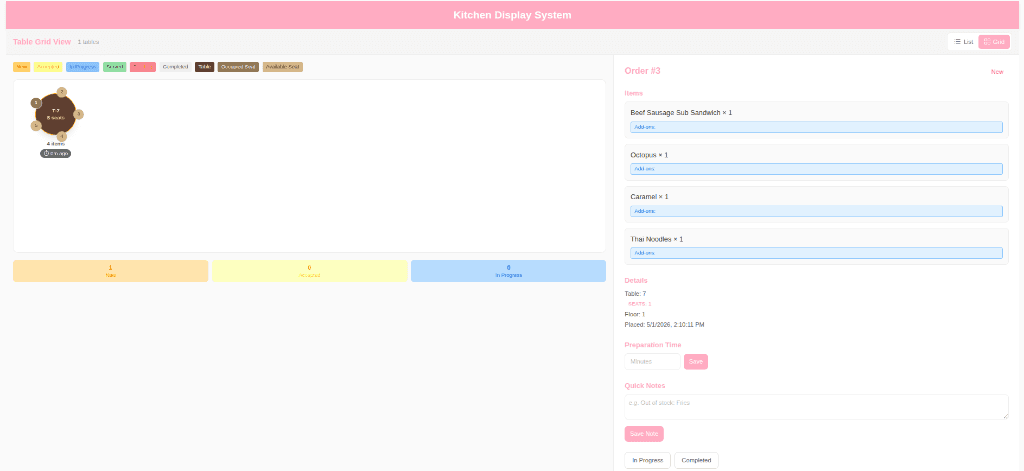The width and height of the screenshot is (1024, 471).
Task: Click the Save Note button
Action: point(644,434)
